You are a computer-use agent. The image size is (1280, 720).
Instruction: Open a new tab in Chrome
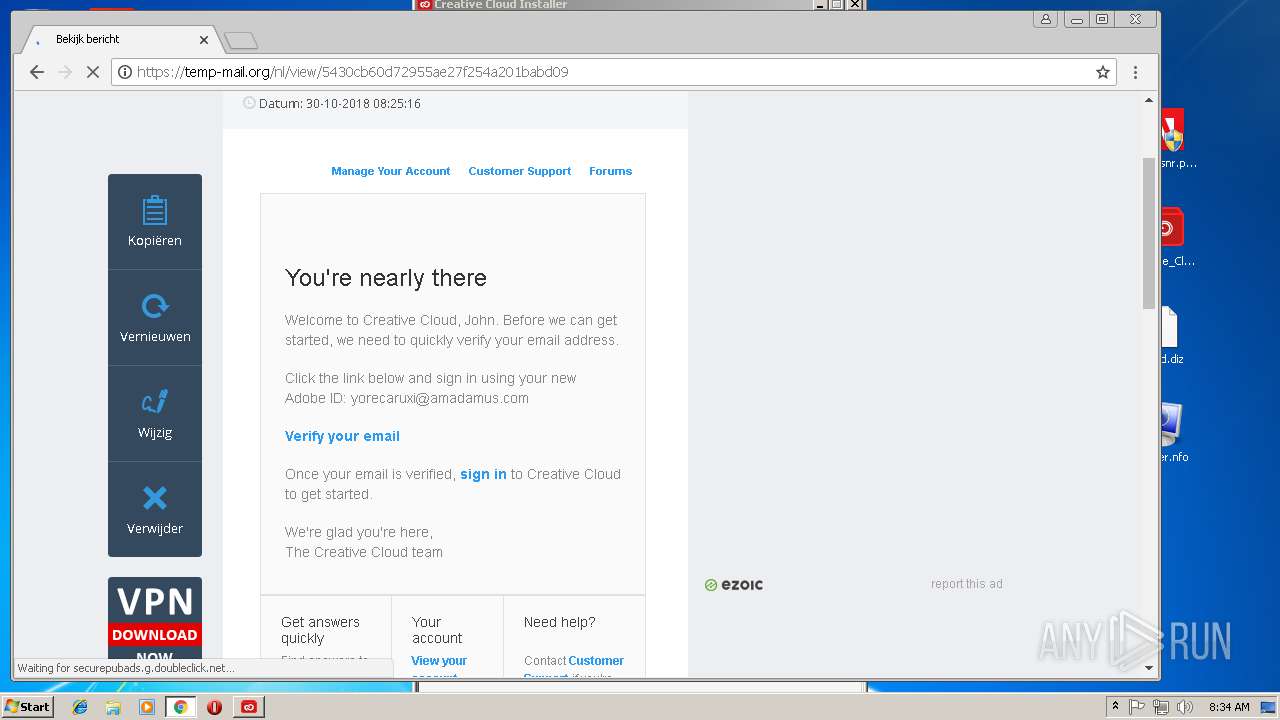click(241, 40)
